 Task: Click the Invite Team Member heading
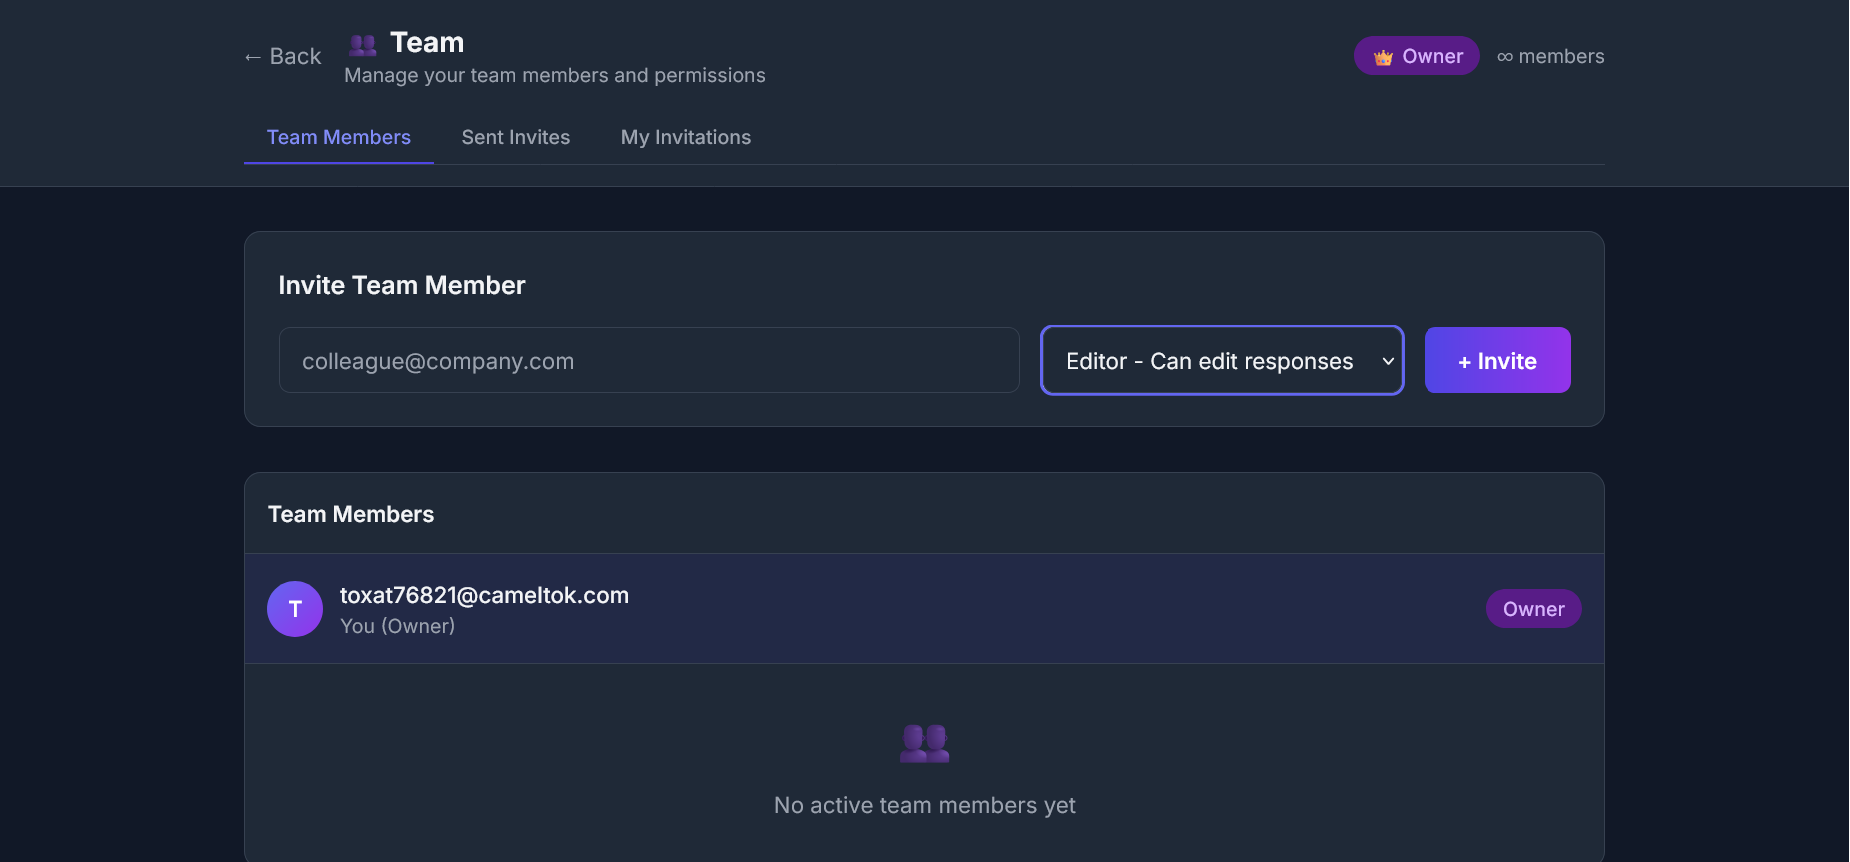tap(401, 286)
